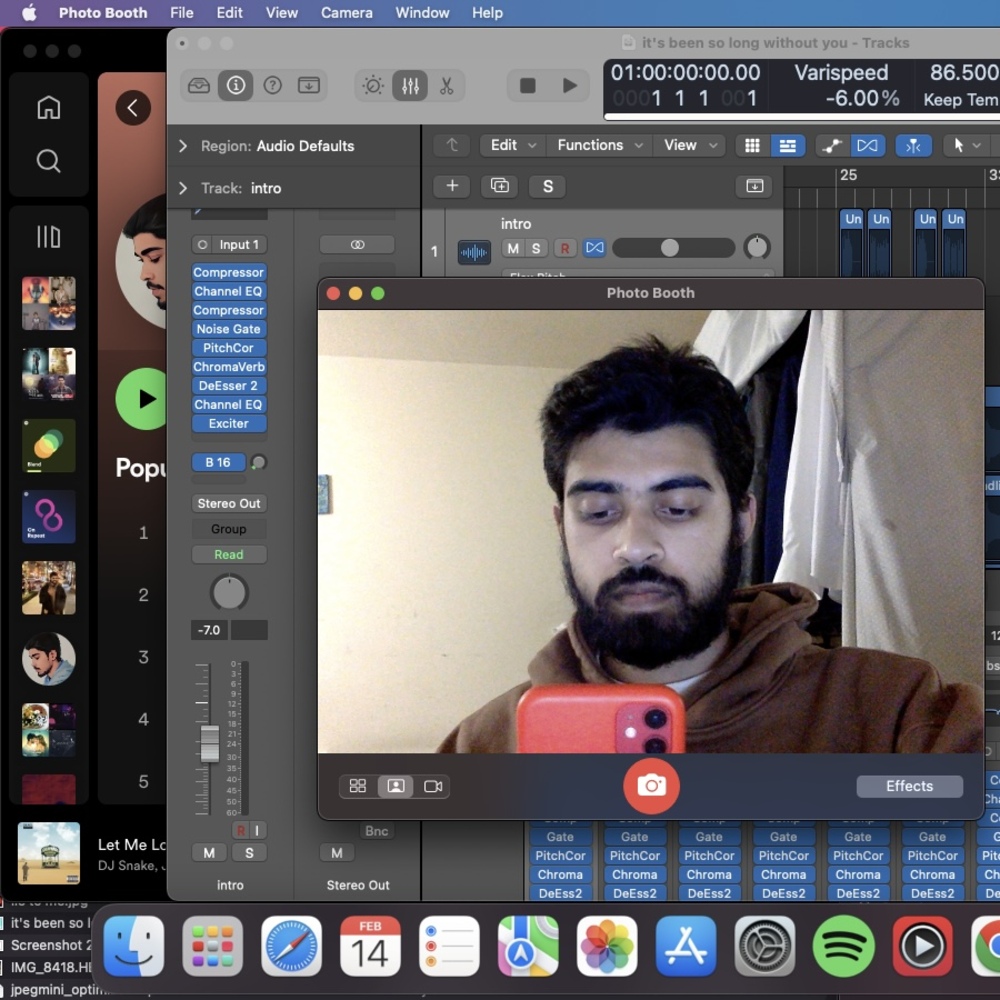Image resolution: width=1000 pixels, height=1000 pixels.
Task: Add new track with plus button
Action: point(452,186)
